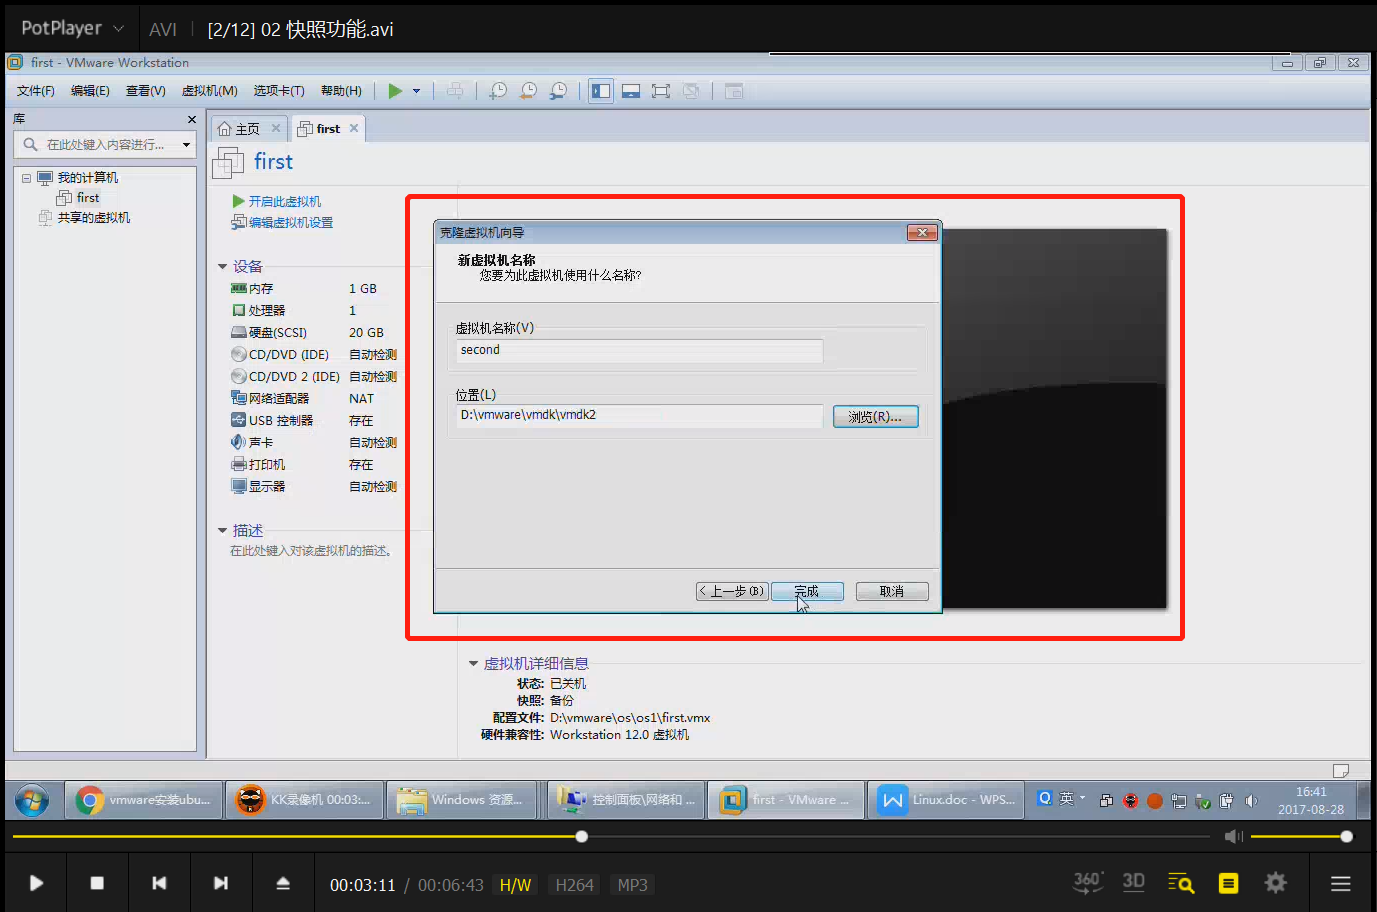Click the PotPlayer stop button
The image size is (1377, 912).
coord(97,883)
